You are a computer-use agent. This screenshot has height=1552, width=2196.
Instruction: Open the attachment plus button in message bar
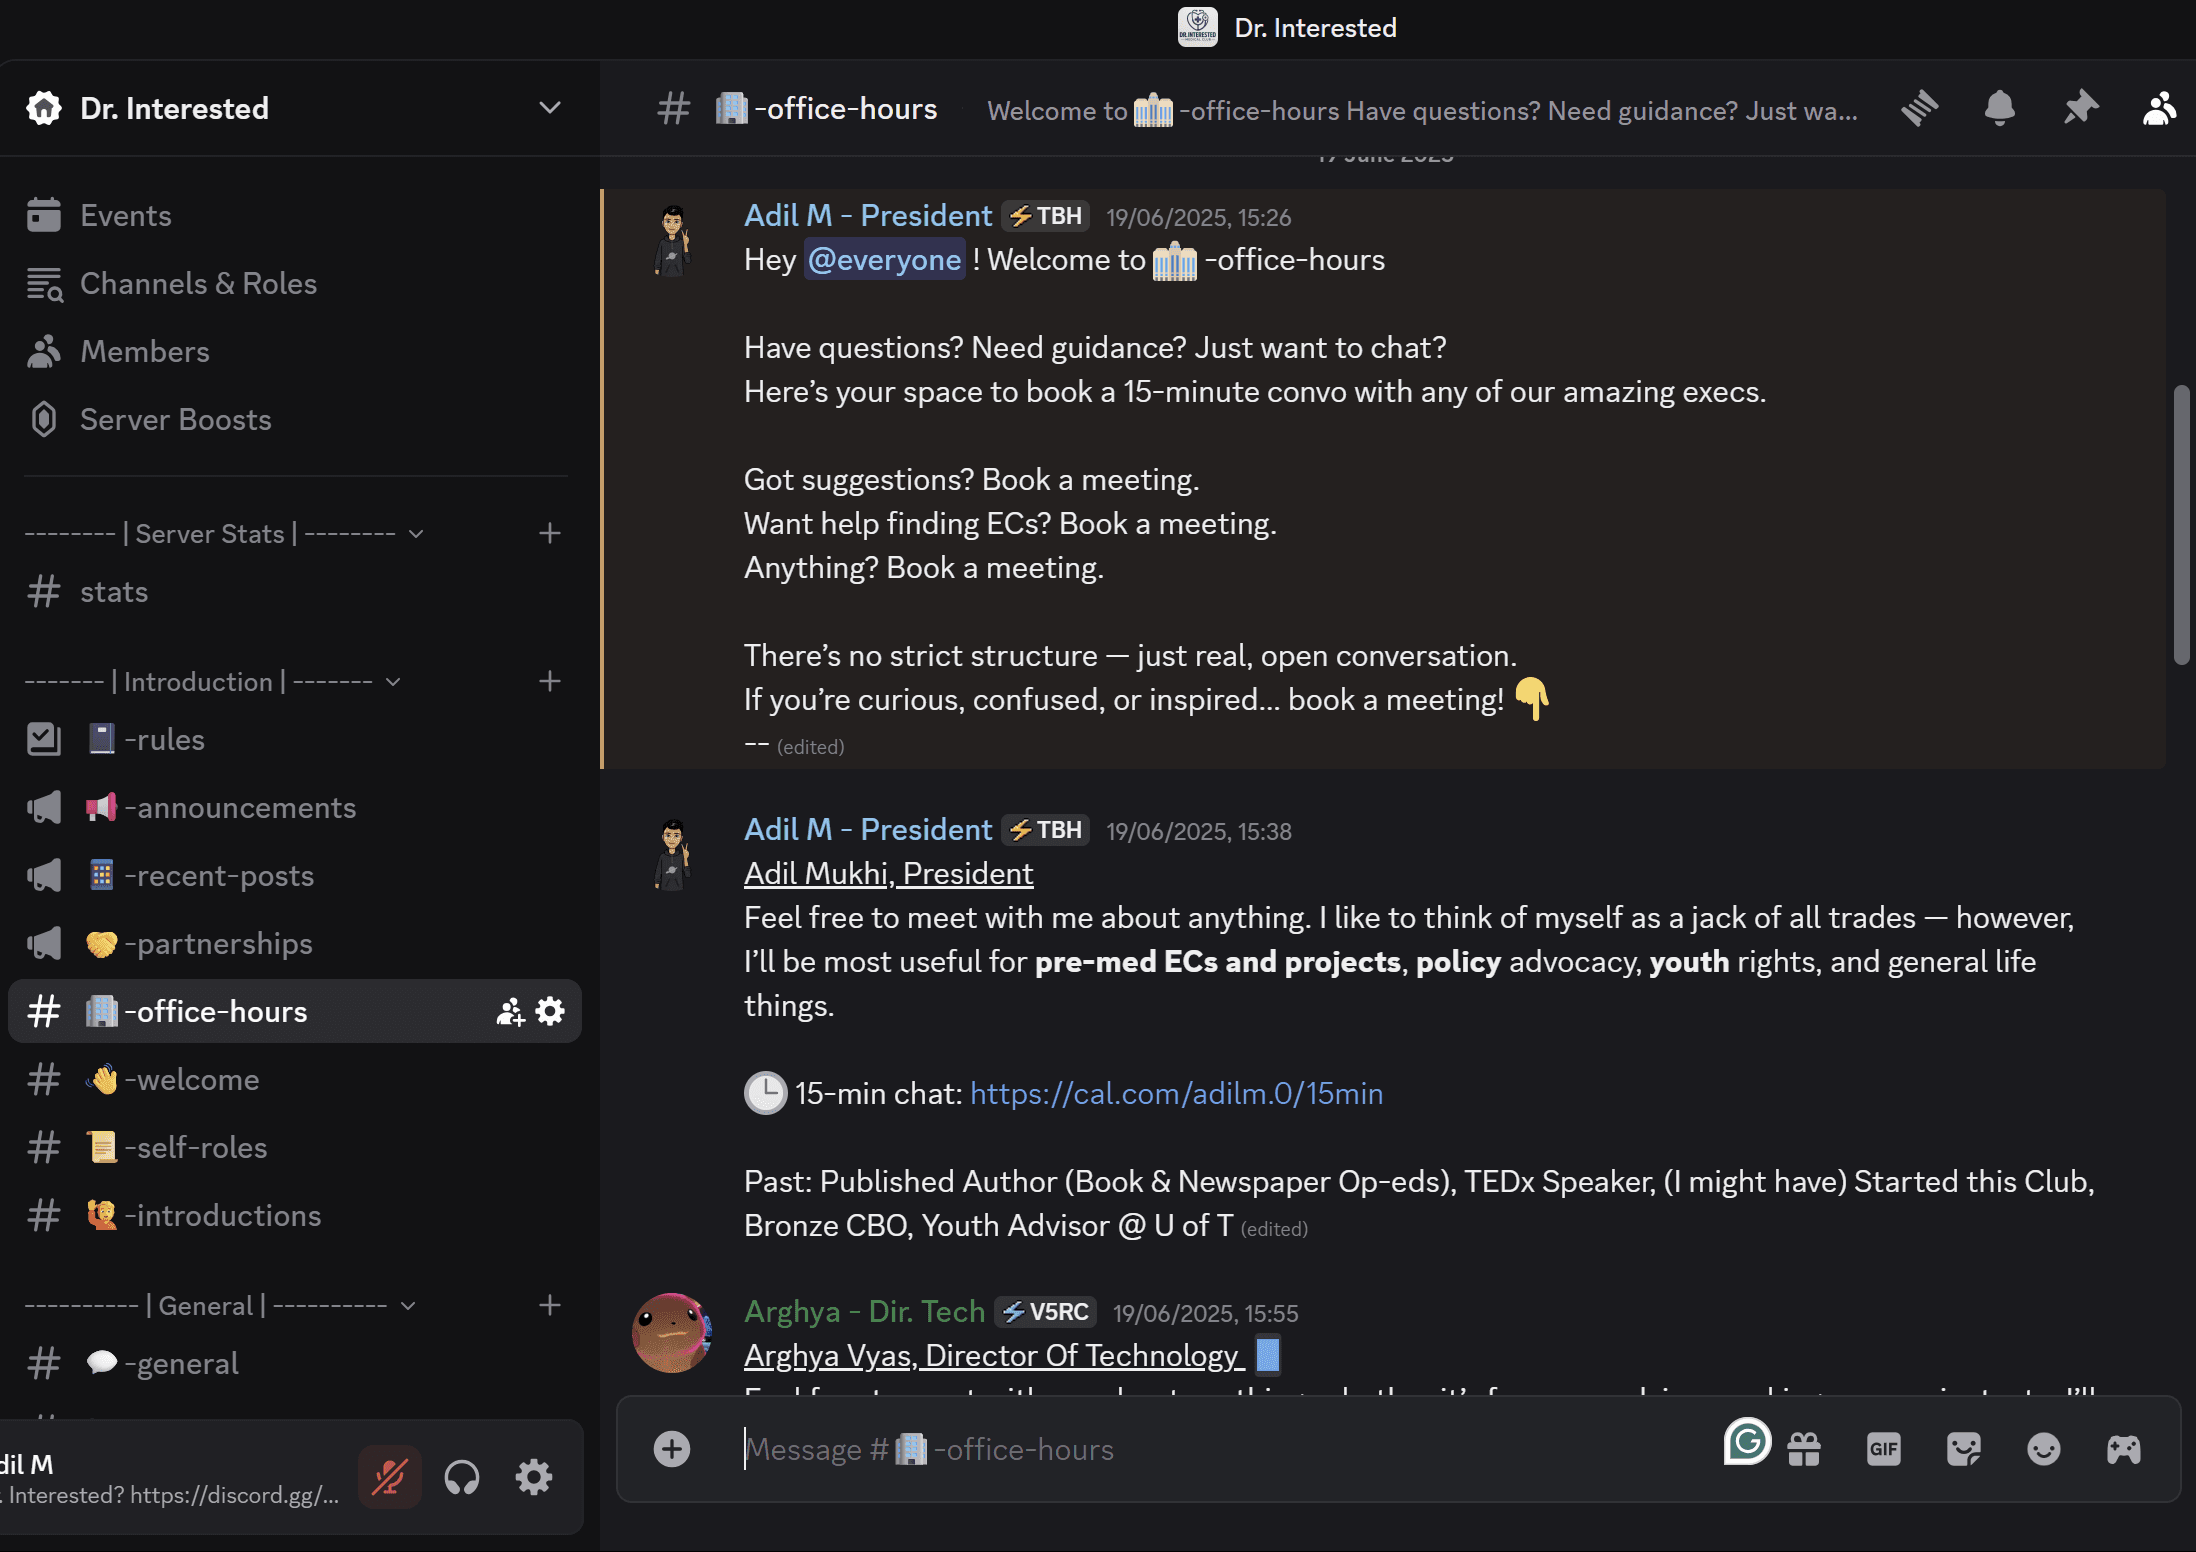click(x=672, y=1449)
